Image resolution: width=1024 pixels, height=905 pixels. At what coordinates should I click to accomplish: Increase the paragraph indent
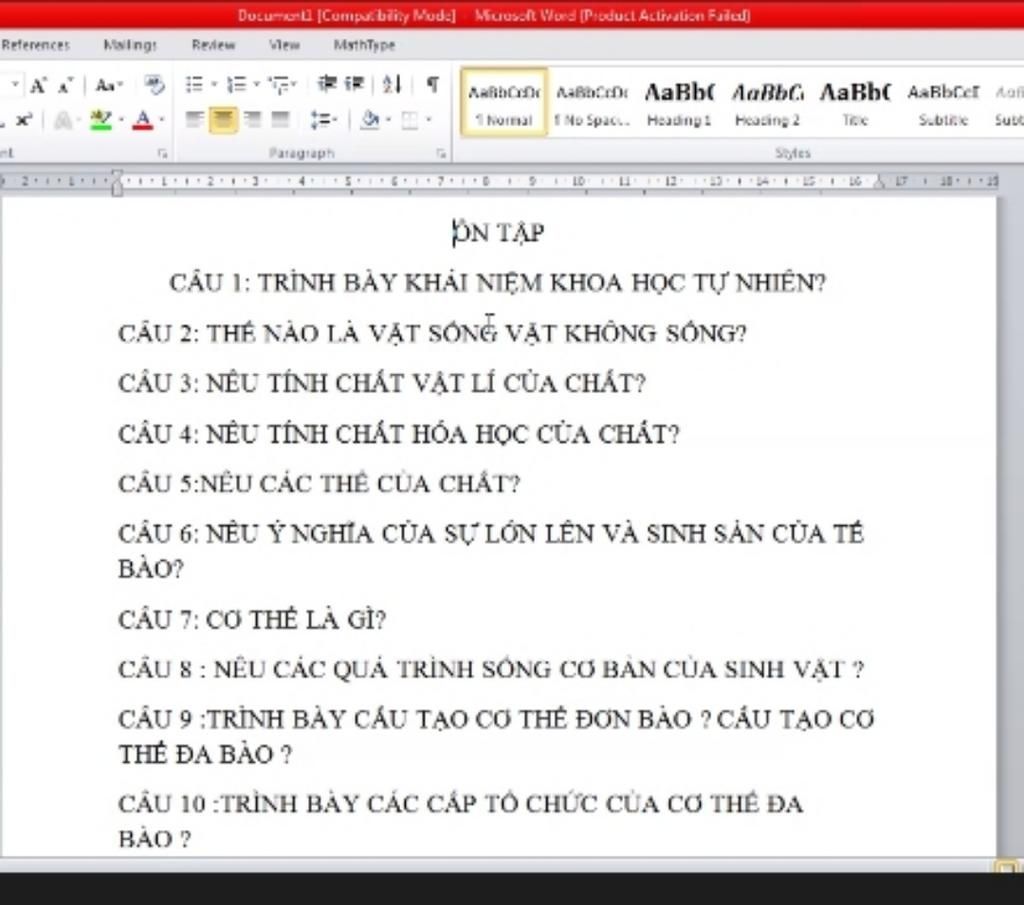(354, 84)
